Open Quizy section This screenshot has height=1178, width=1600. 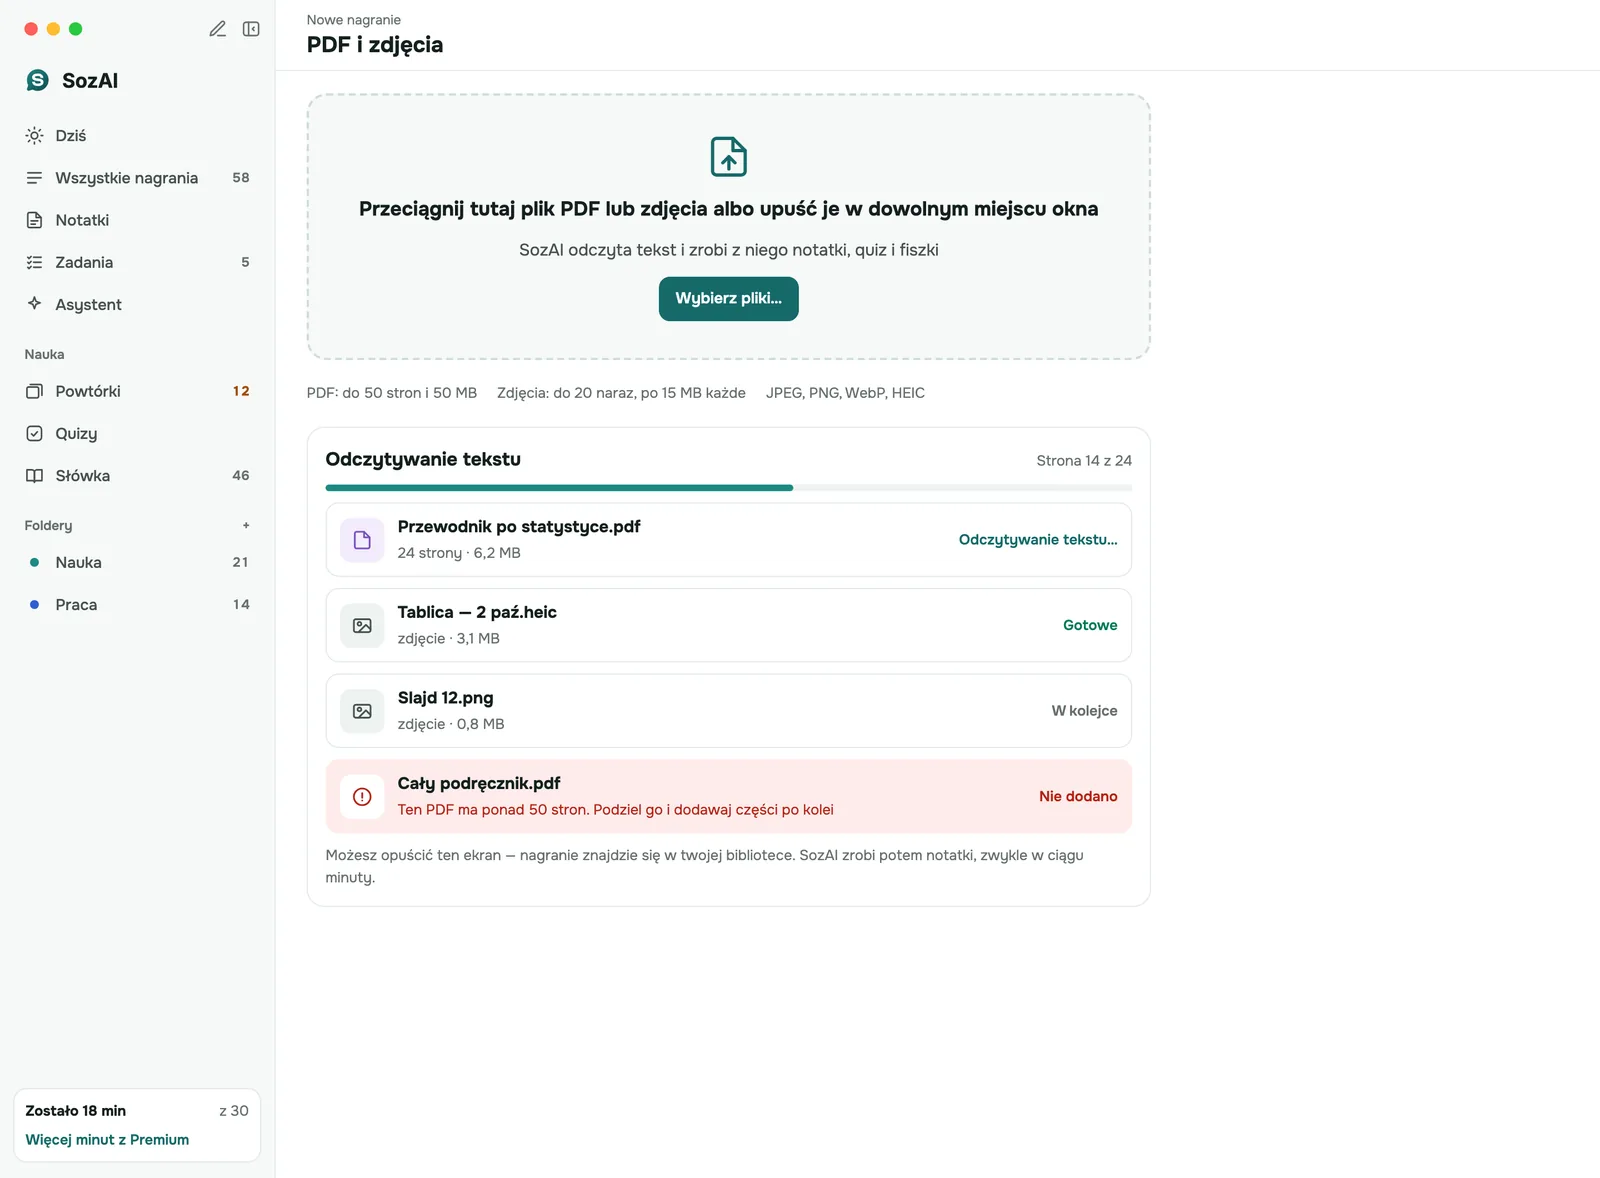(x=137, y=433)
